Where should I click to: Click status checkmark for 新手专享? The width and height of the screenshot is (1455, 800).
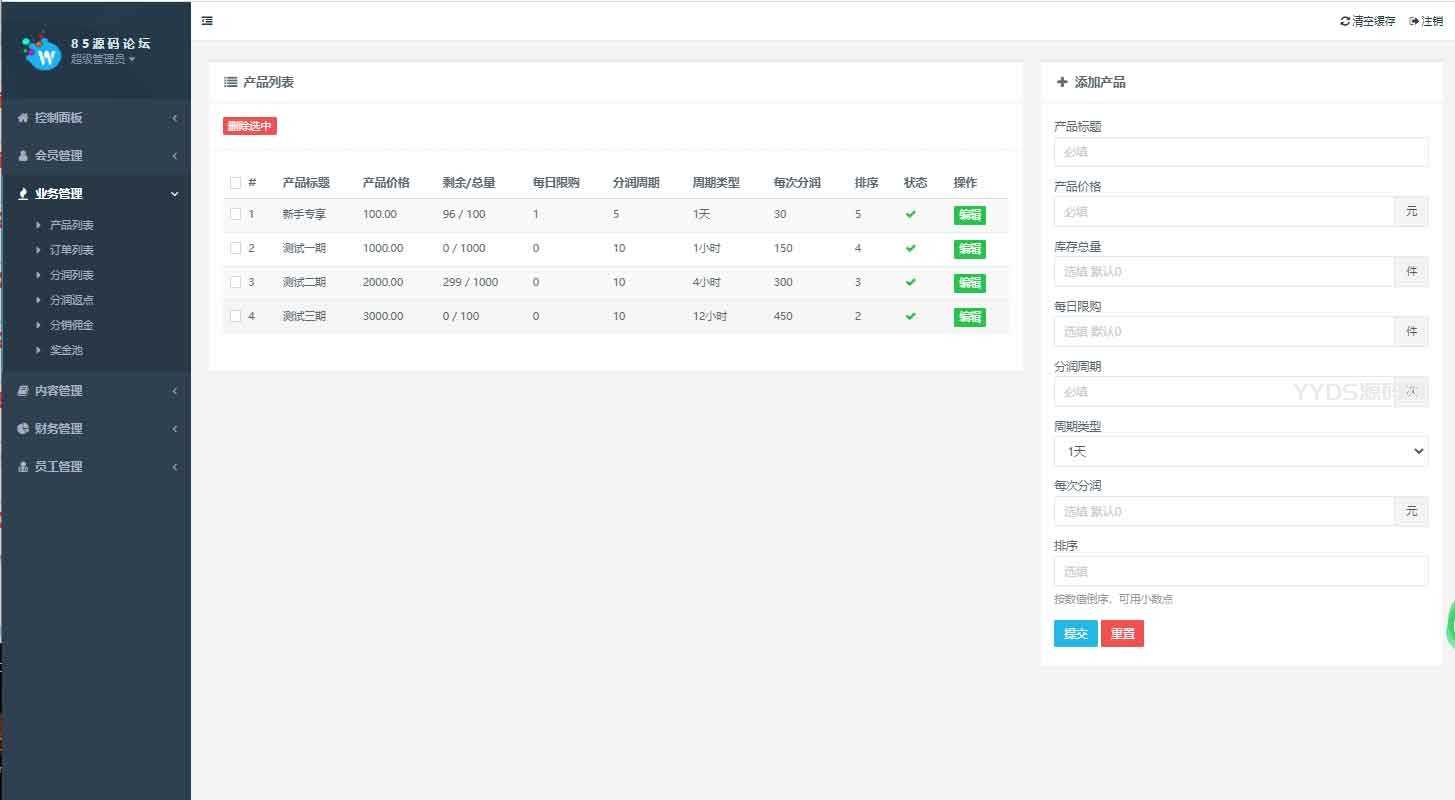pyautogui.click(x=910, y=215)
